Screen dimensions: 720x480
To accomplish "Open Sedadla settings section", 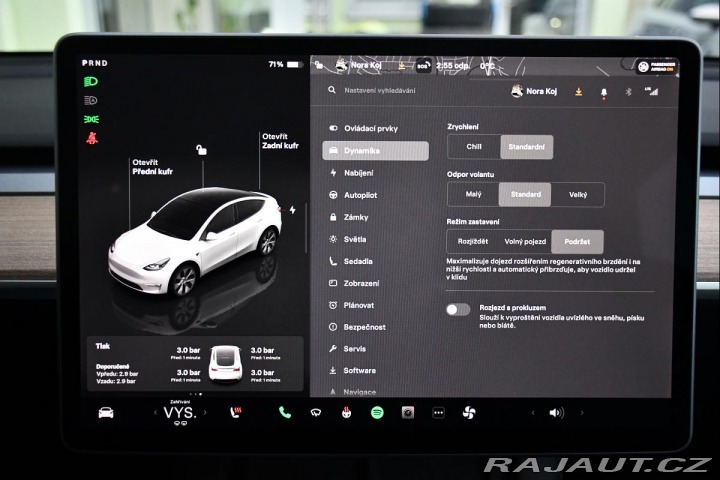I will tap(376, 261).
